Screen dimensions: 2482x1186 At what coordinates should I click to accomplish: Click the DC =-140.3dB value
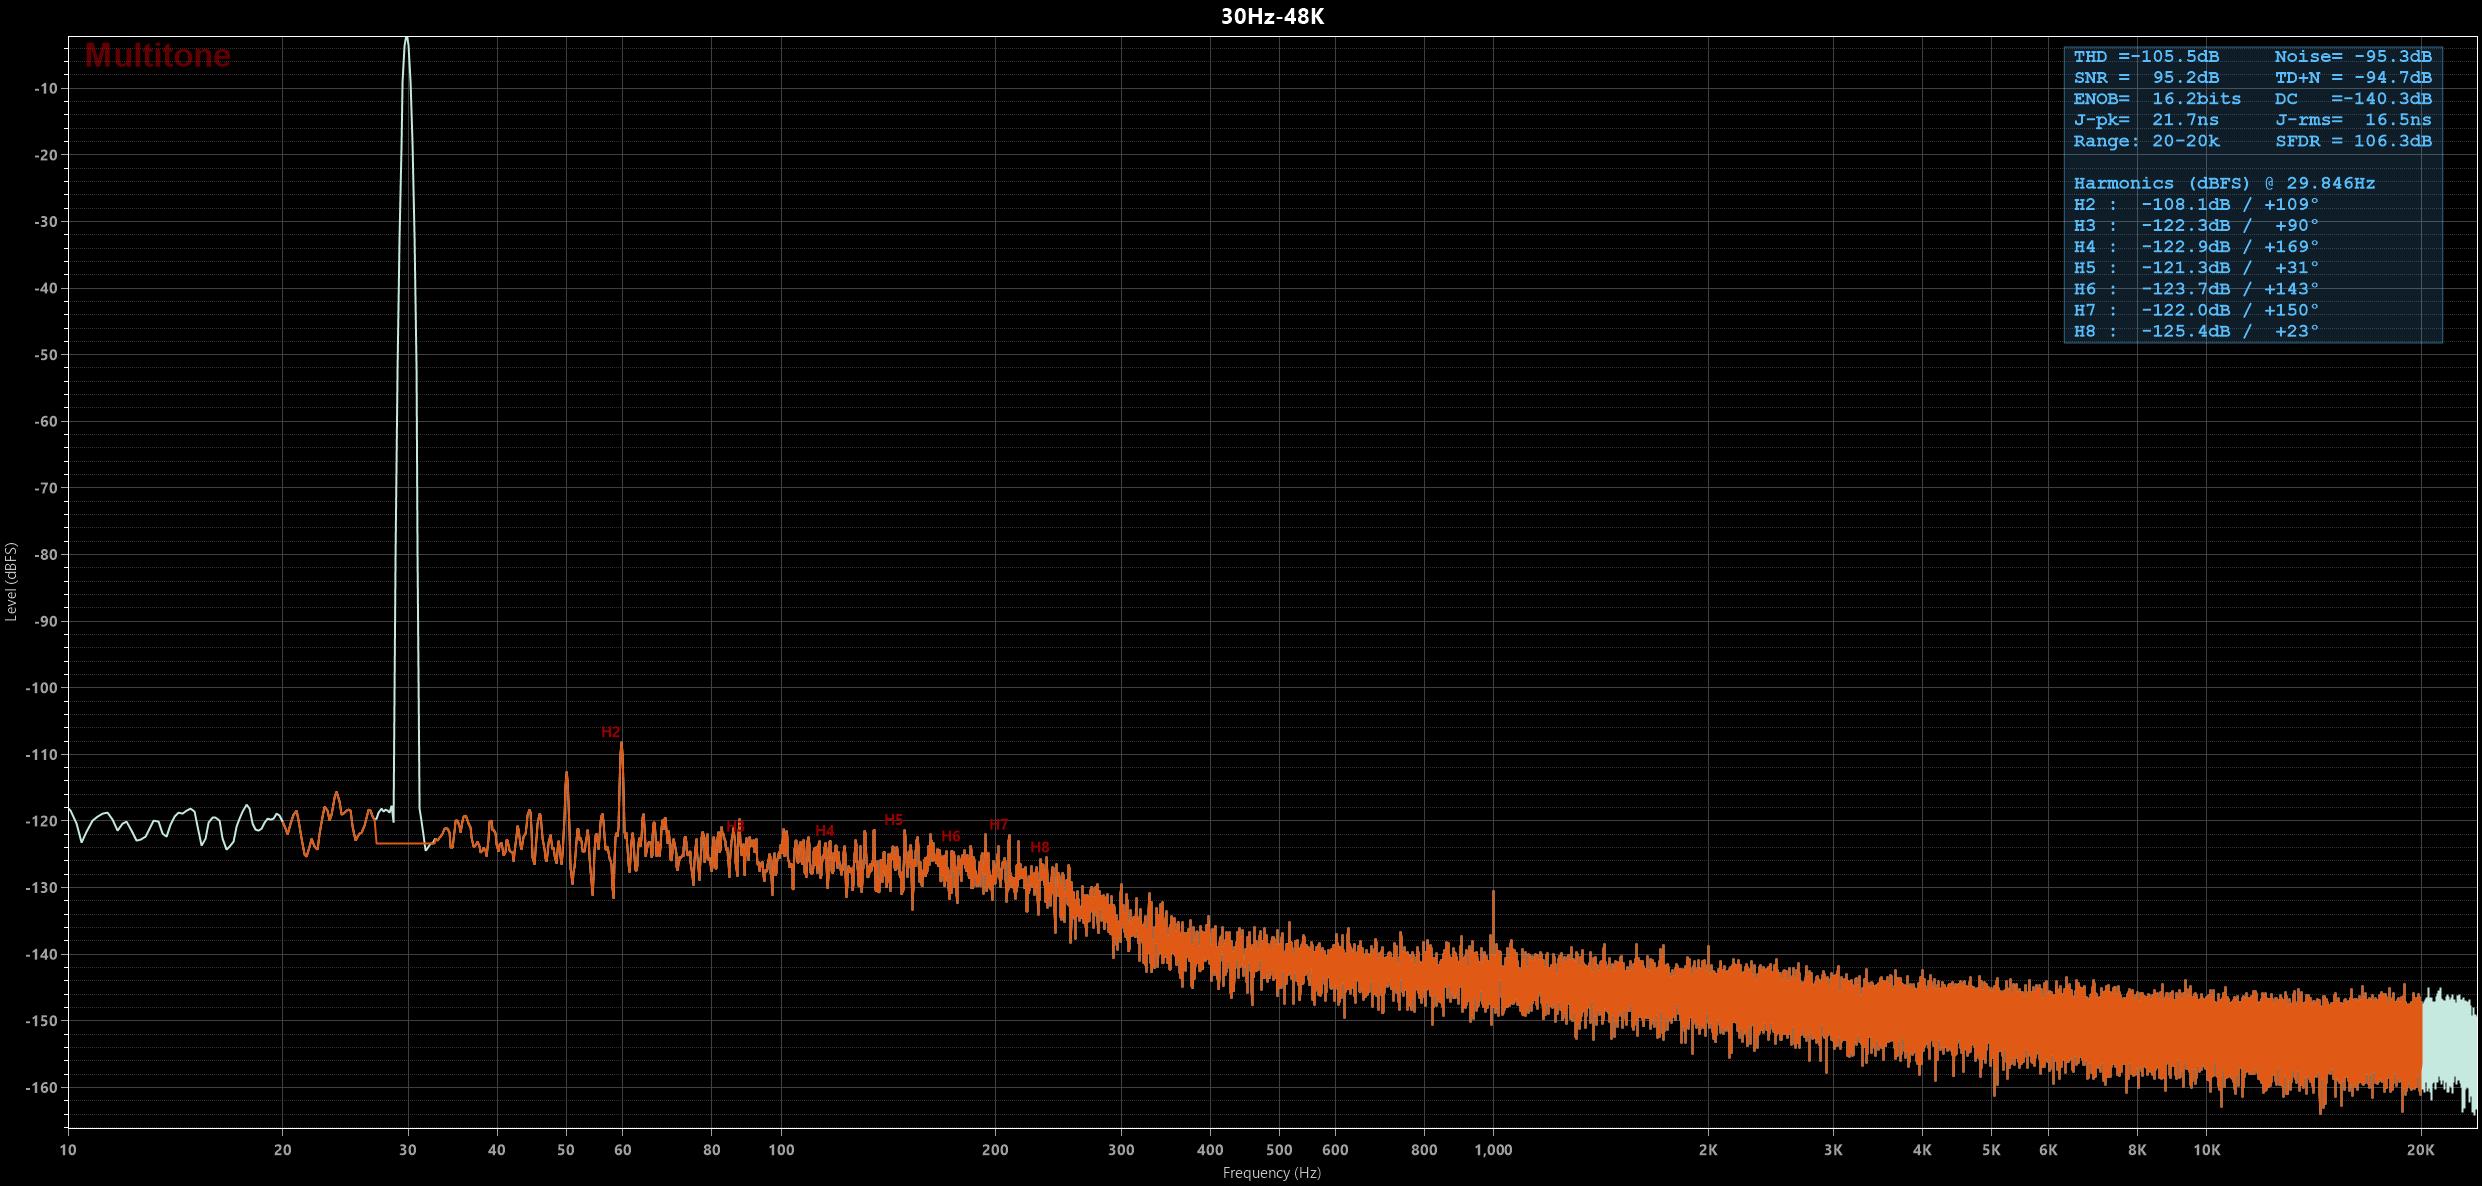[2353, 99]
